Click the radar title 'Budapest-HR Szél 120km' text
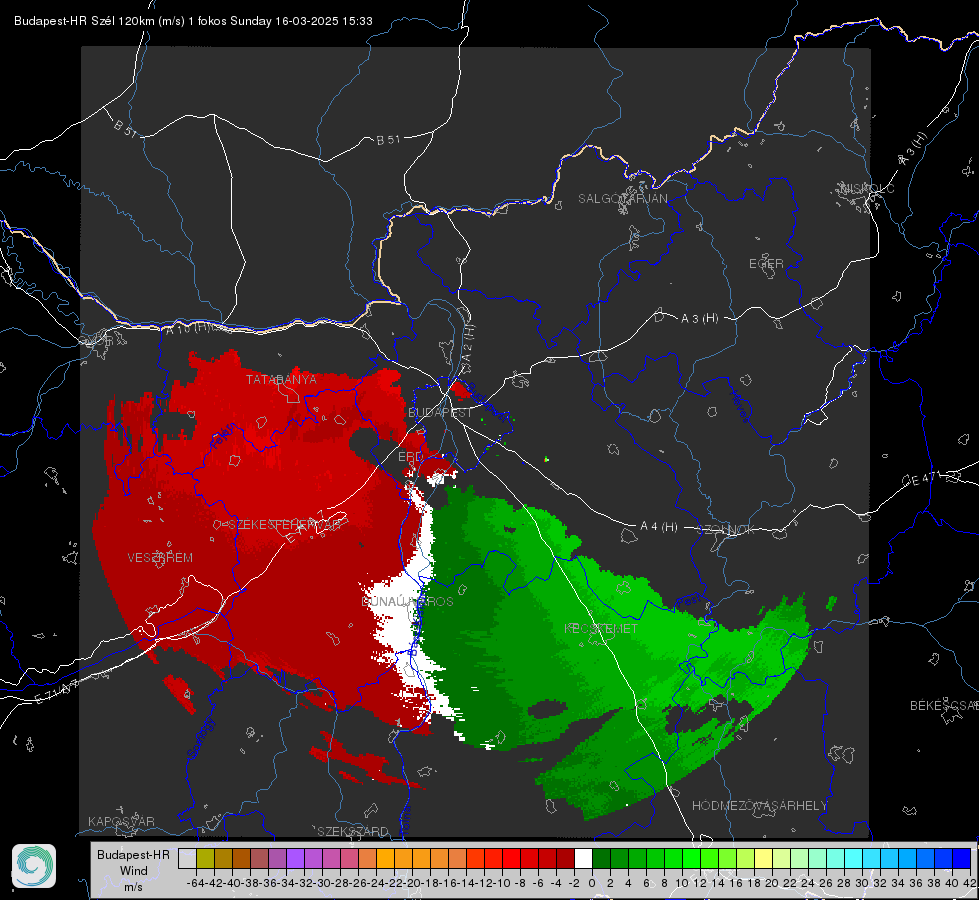979x900 pixels. pos(84,21)
